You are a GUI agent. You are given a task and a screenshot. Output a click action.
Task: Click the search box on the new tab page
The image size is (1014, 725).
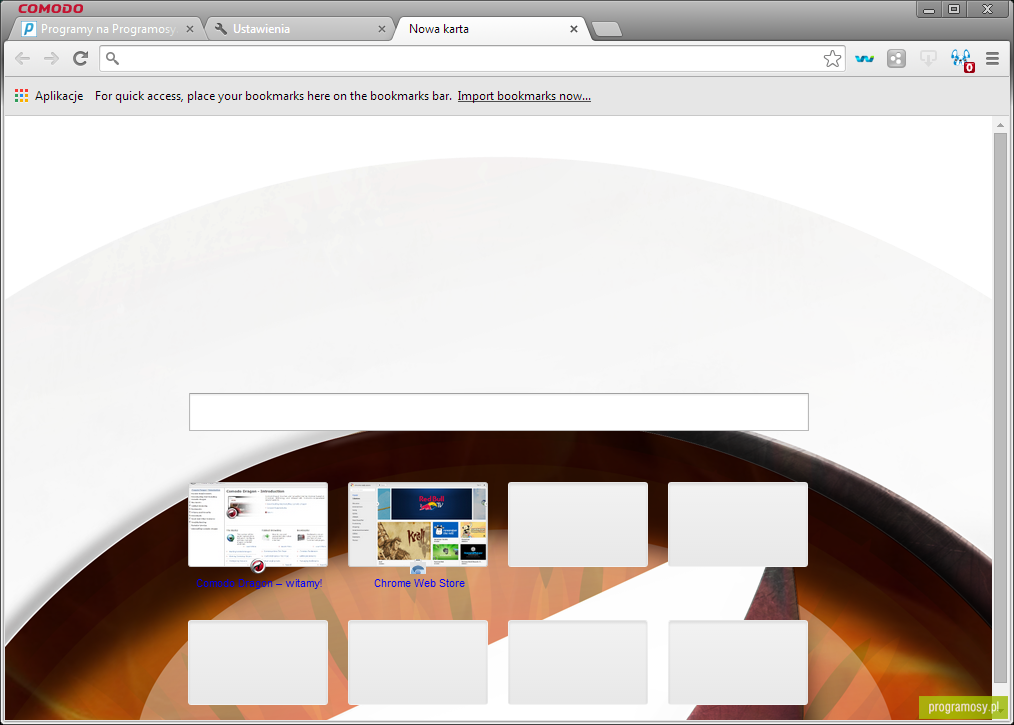(x=499, y=412)
